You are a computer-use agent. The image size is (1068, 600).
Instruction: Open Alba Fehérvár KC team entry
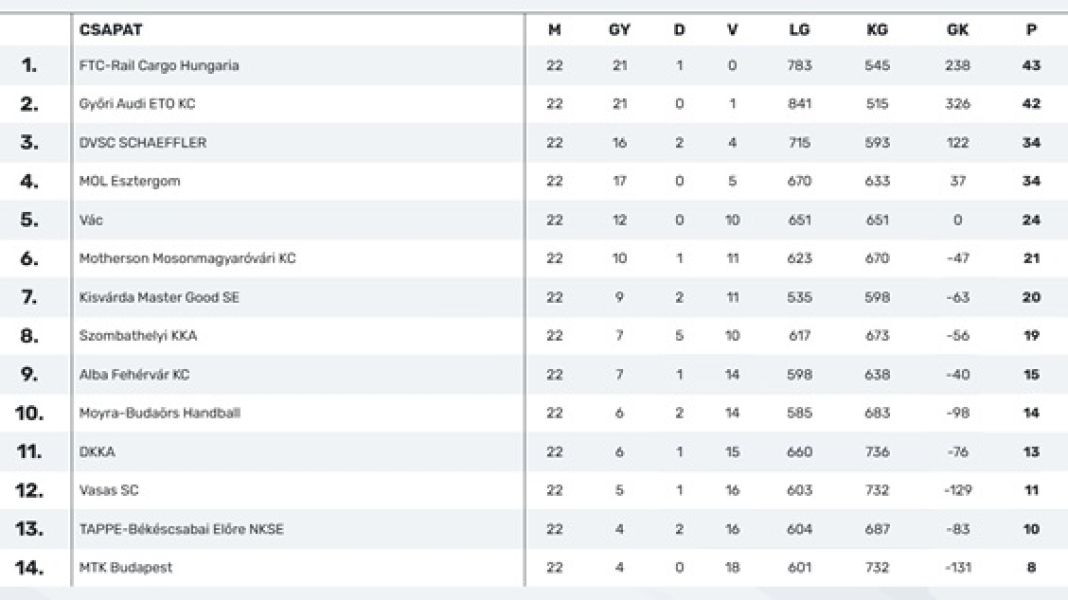point(134,375)
